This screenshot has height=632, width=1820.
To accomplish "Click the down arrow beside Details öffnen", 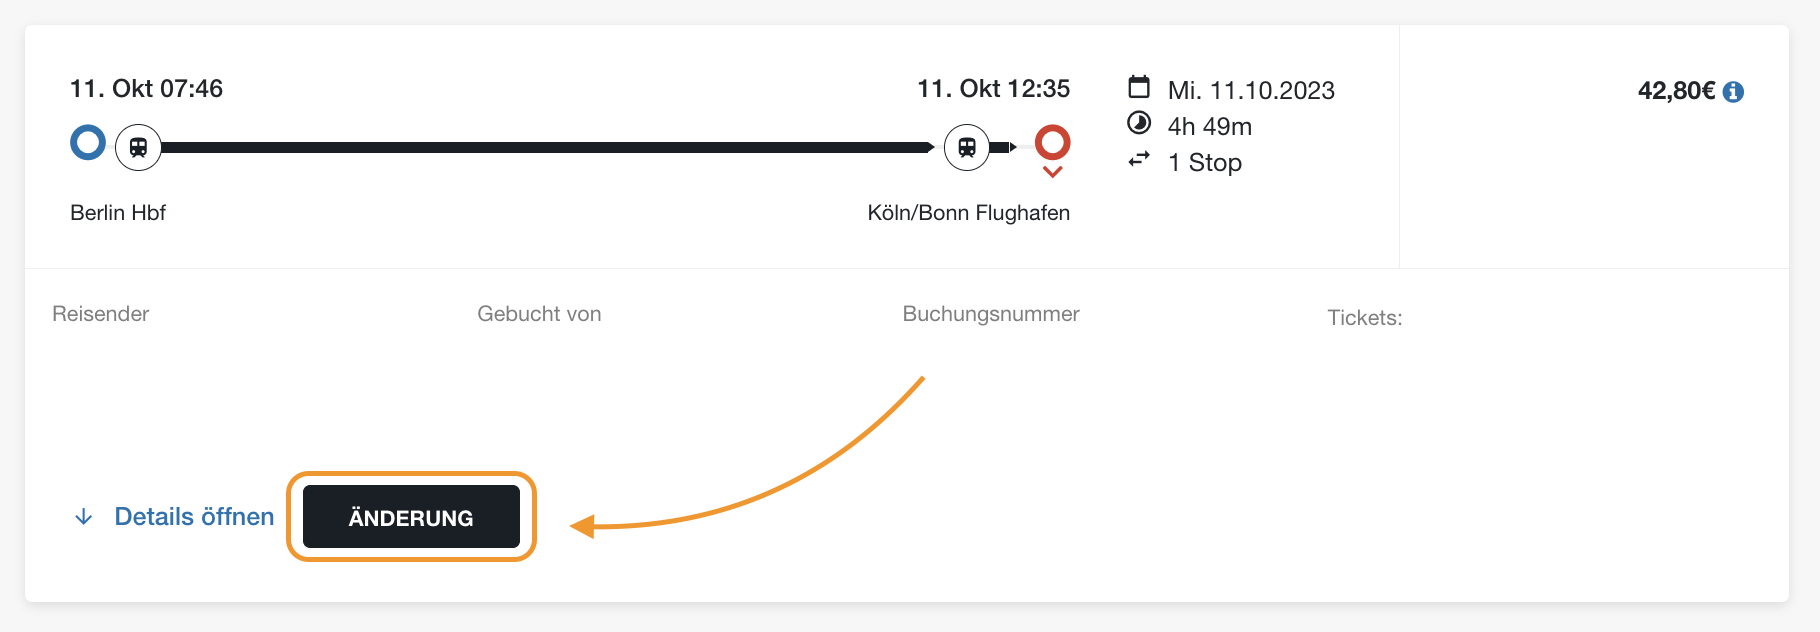I will click(x=84, y=517).
